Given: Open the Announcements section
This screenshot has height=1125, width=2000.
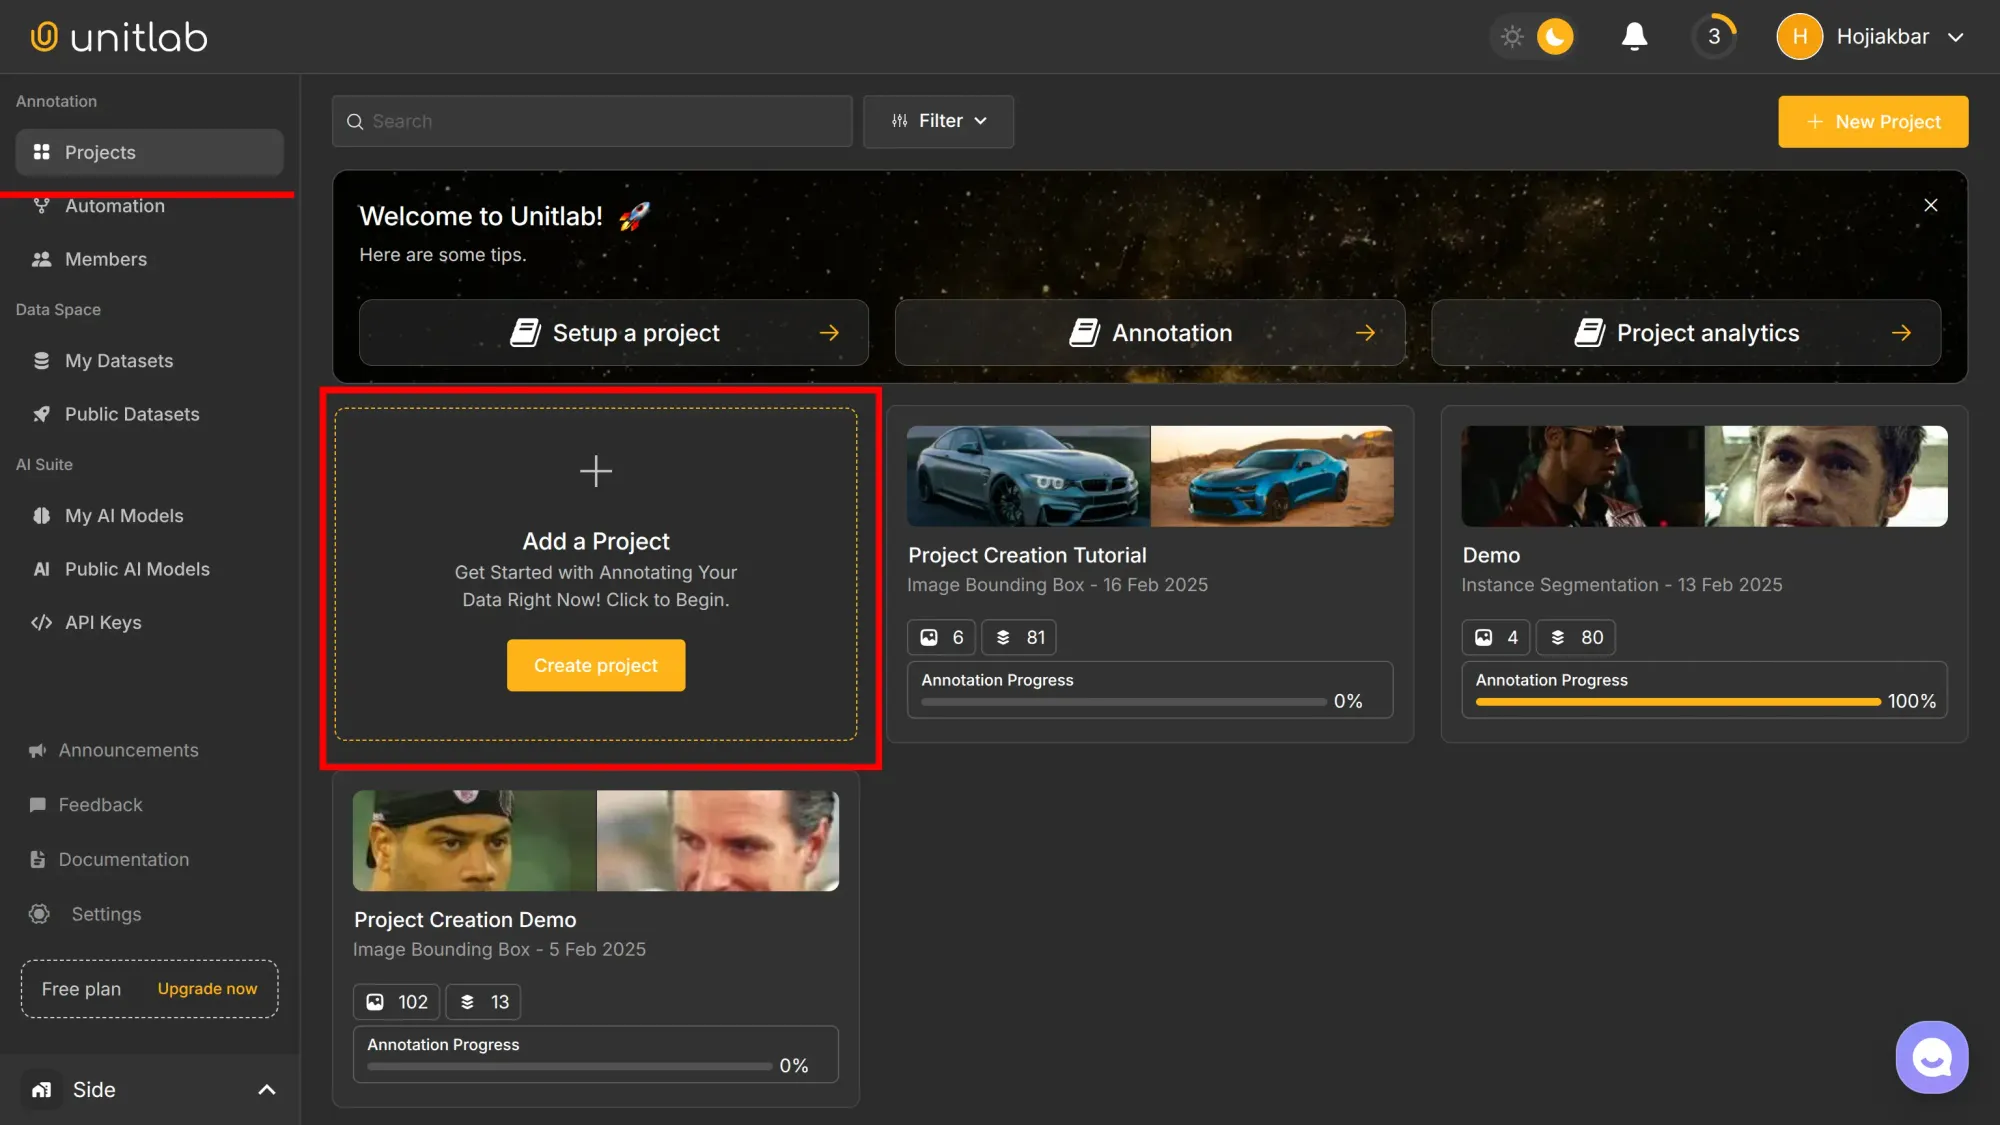Looking at the screenshot, I should [x=129, y=750].
